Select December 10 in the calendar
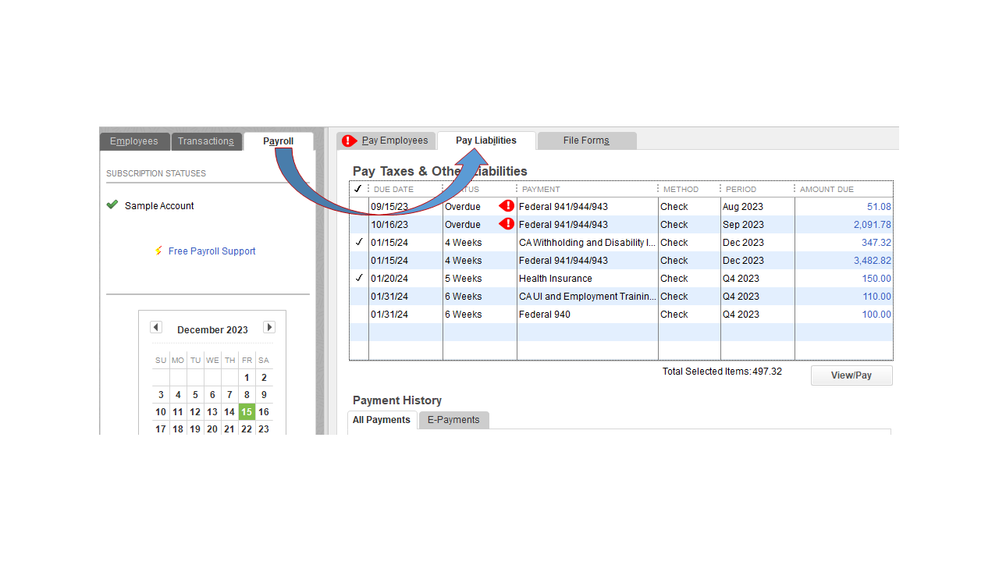999x562 pixels. coord(161,412)
